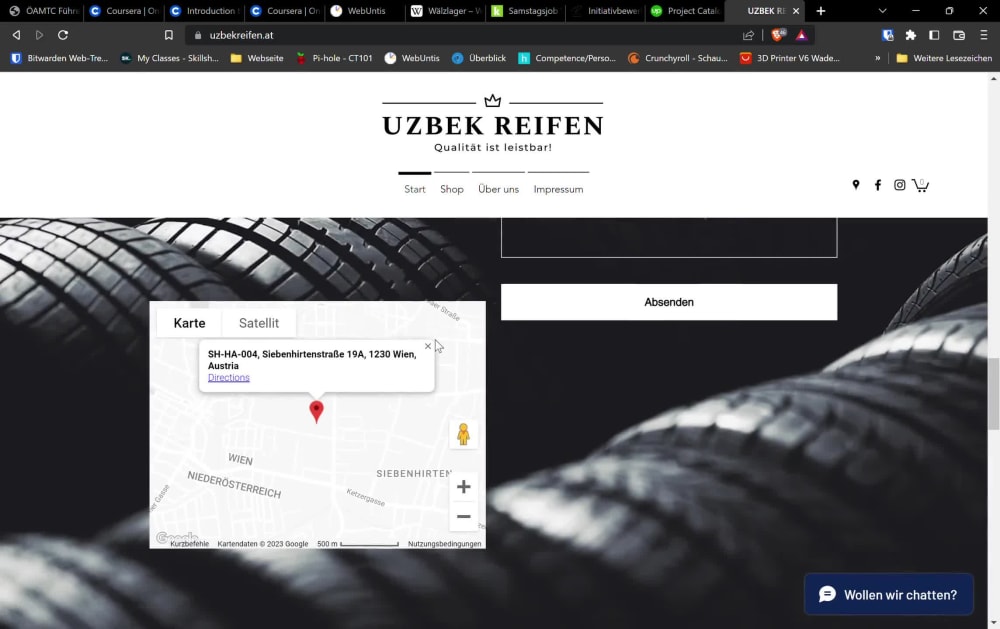The width and height of the screenshot is (1000, 629).
Task: Open the extensions puzzle-piece menu
Action: [x=911, y=35]
